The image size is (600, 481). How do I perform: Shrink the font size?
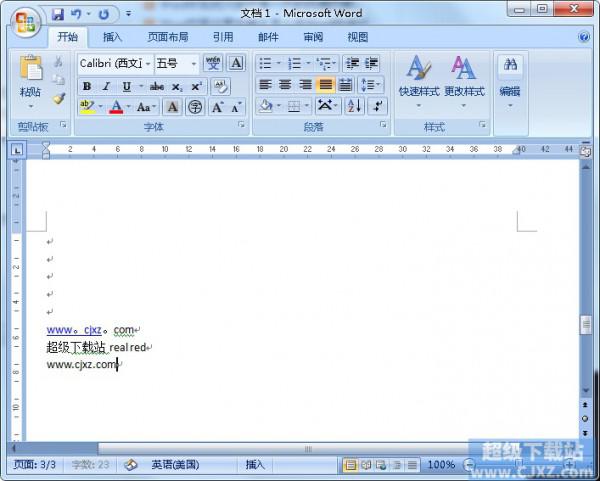236,107
